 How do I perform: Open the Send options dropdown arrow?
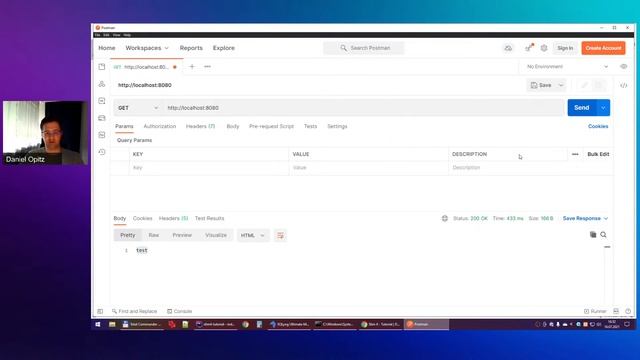tap(603, 108)
